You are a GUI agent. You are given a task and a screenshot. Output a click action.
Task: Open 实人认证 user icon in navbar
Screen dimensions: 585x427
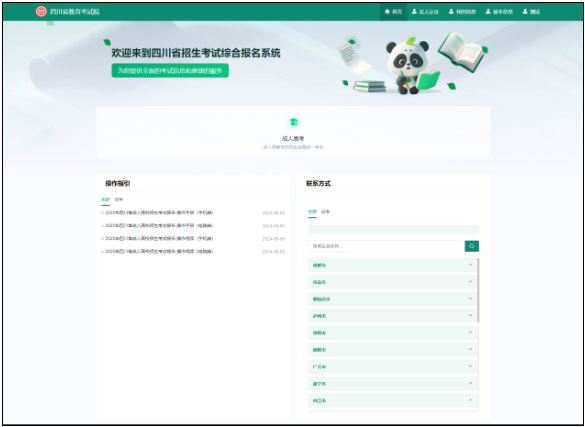(x=414, y=12)
